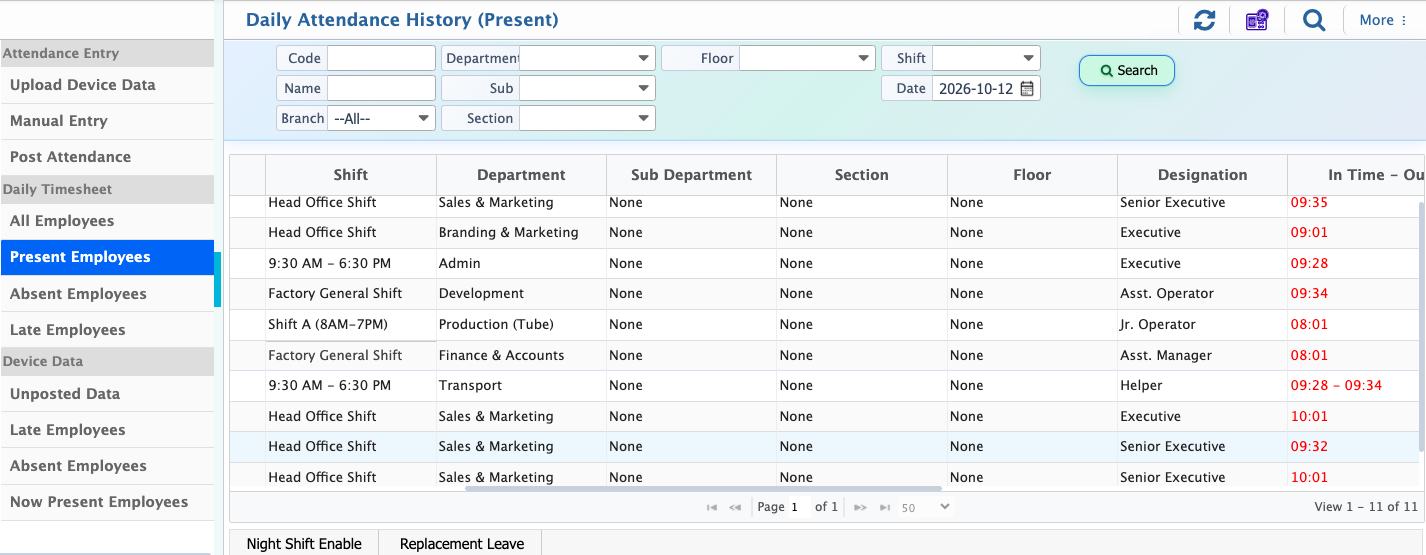Open the purple calculator device icon
The width and height of the screenshot is (1426, 555).
pos(1257,20)
